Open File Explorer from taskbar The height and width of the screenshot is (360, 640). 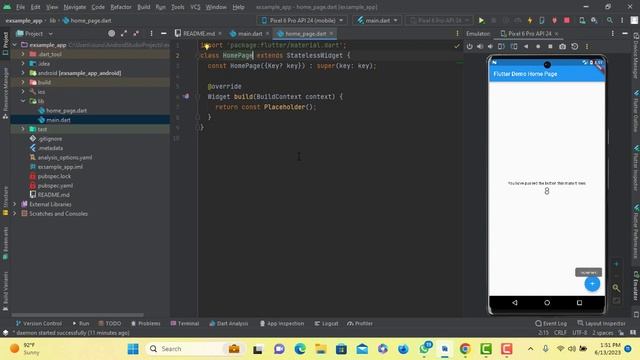coord(321,349)
